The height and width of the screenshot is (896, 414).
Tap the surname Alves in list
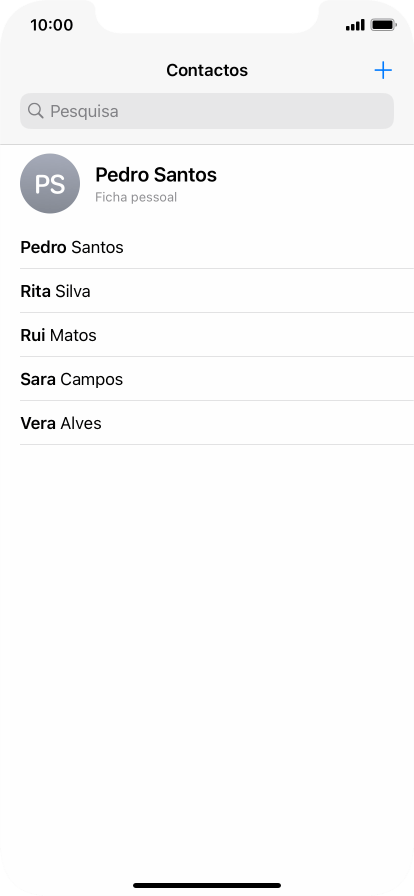tap(81, 423)
